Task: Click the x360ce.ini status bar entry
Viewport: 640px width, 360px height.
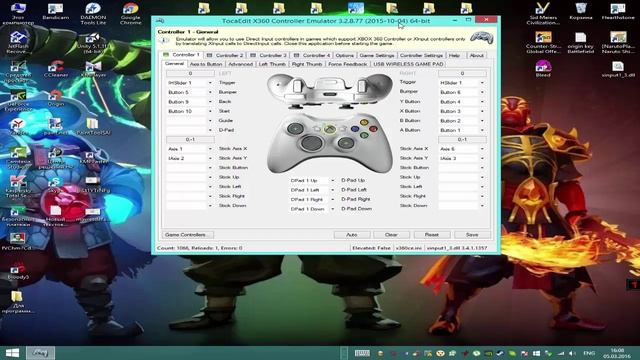Action: coord(409,248)
